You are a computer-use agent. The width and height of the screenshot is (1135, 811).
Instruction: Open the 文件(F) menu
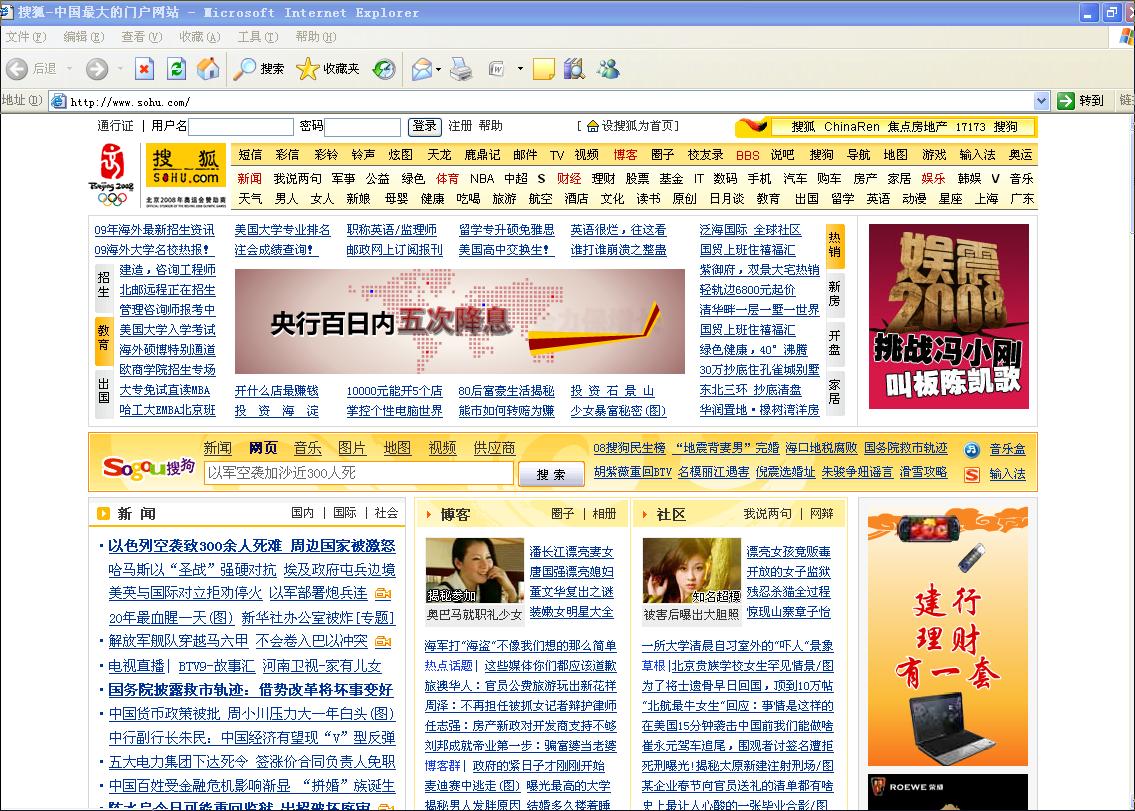click(x=26, y=36)
